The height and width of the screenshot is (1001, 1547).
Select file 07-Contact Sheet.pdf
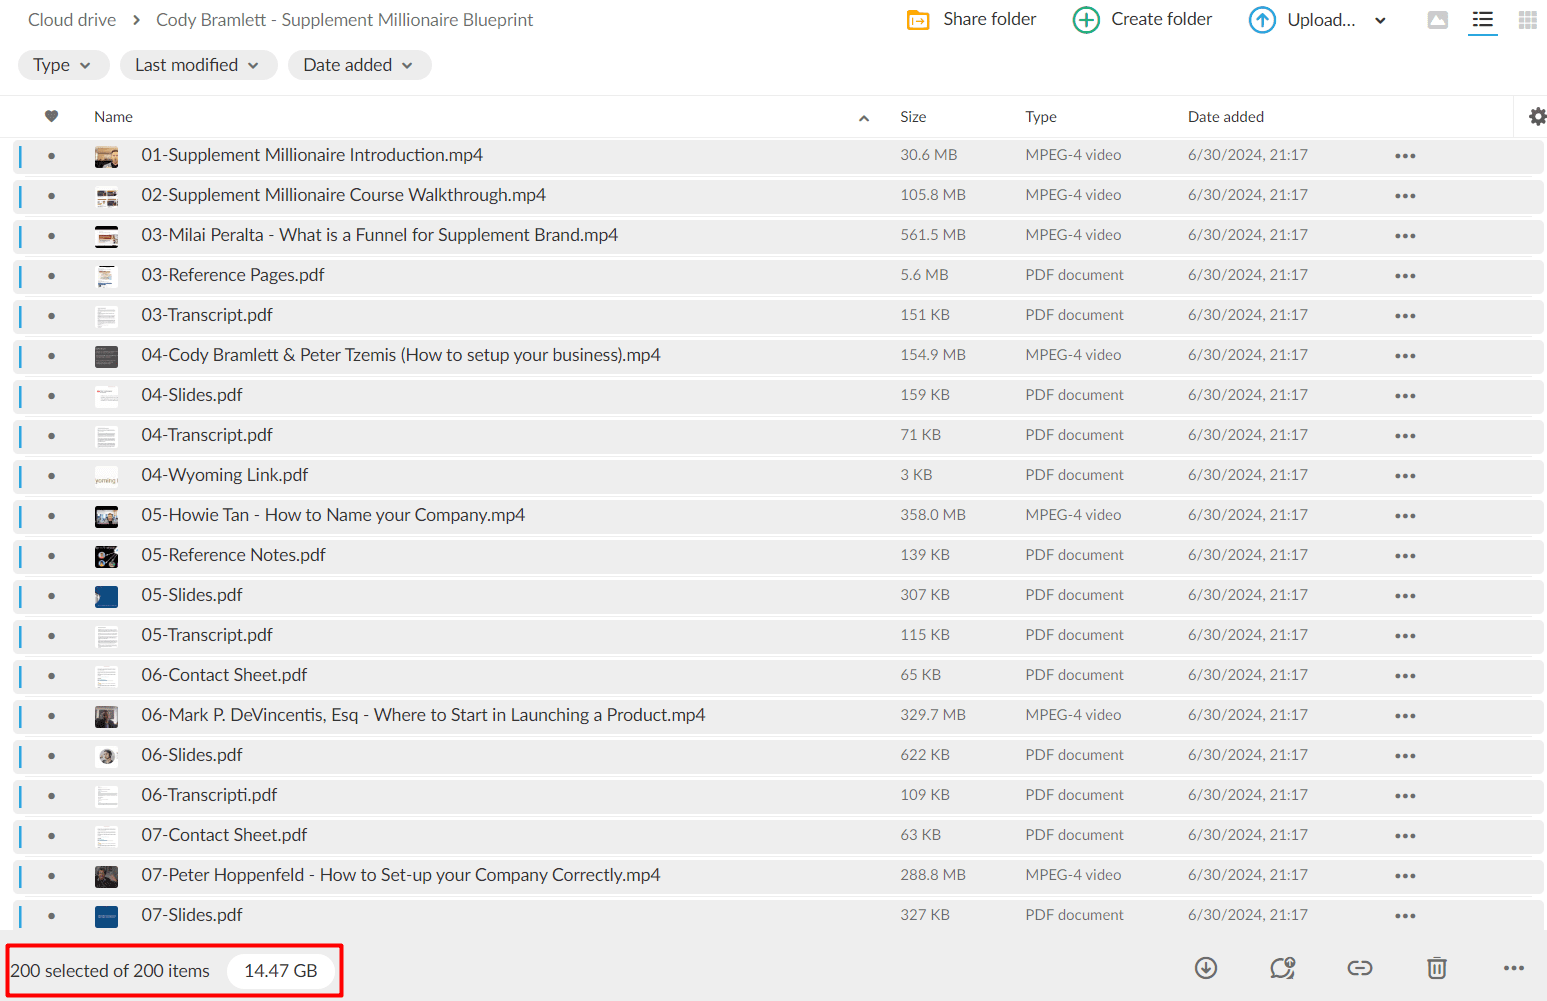pos(778,836)
